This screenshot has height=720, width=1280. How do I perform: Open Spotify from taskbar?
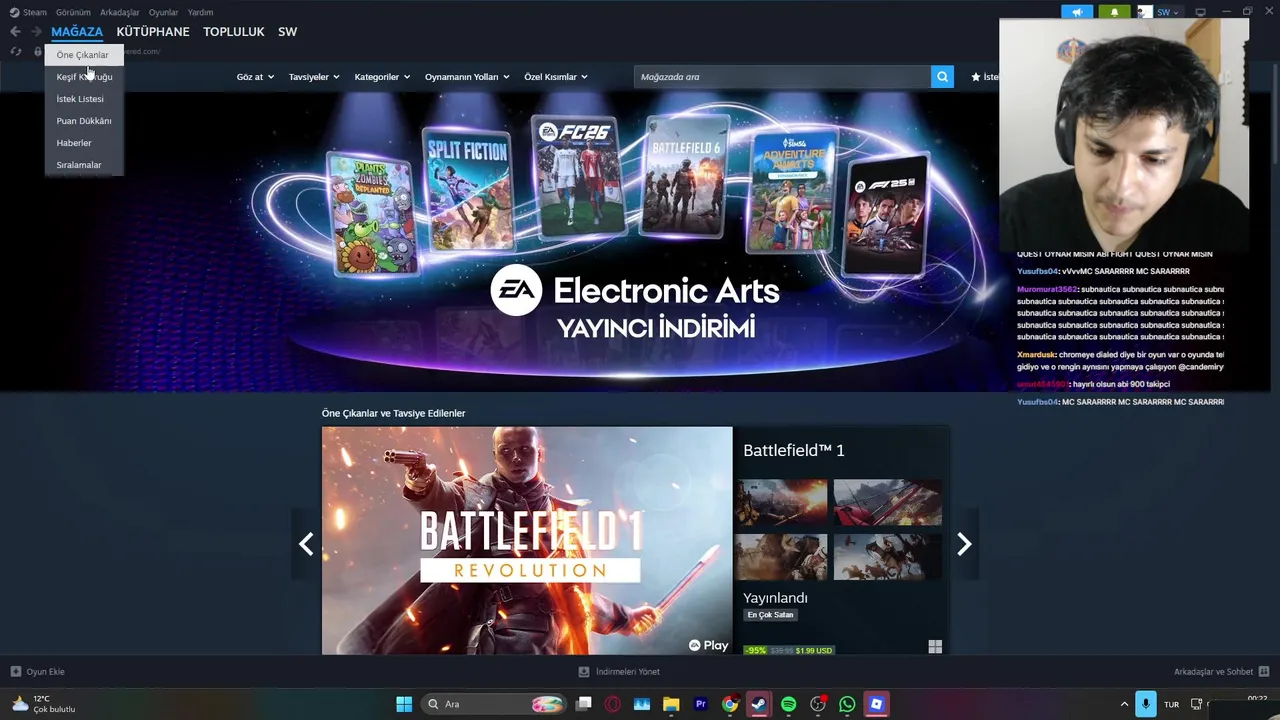pyautogui.click(x=788, y=704)
